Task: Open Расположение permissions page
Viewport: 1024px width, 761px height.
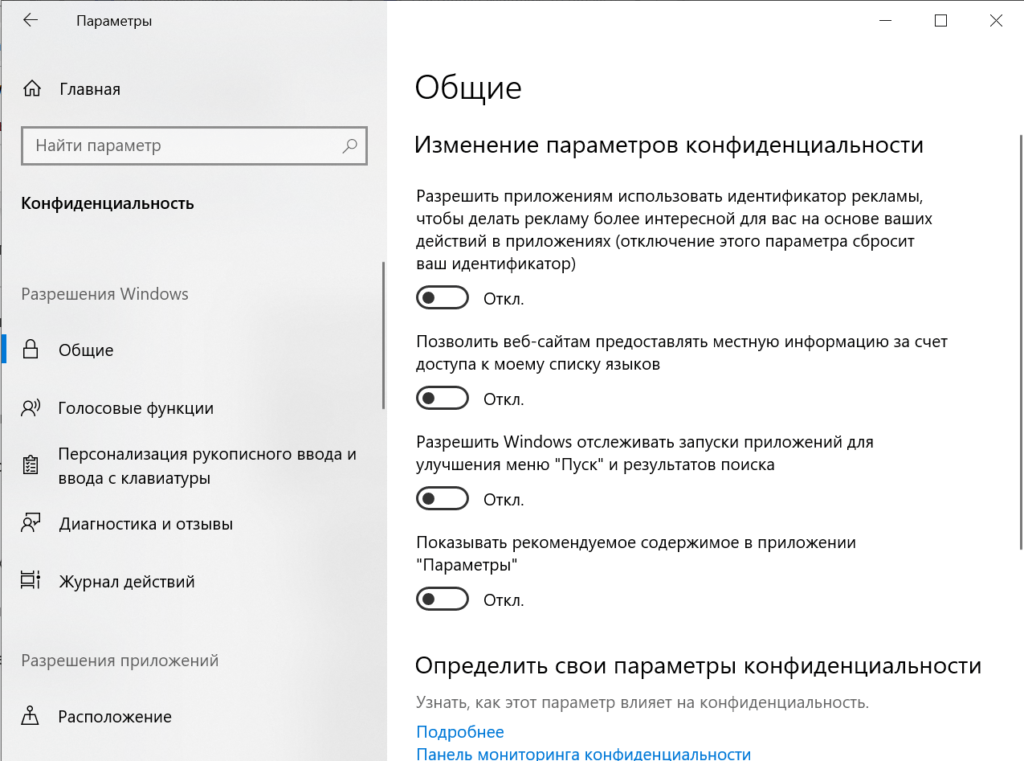Action: (x=193, y=716)
